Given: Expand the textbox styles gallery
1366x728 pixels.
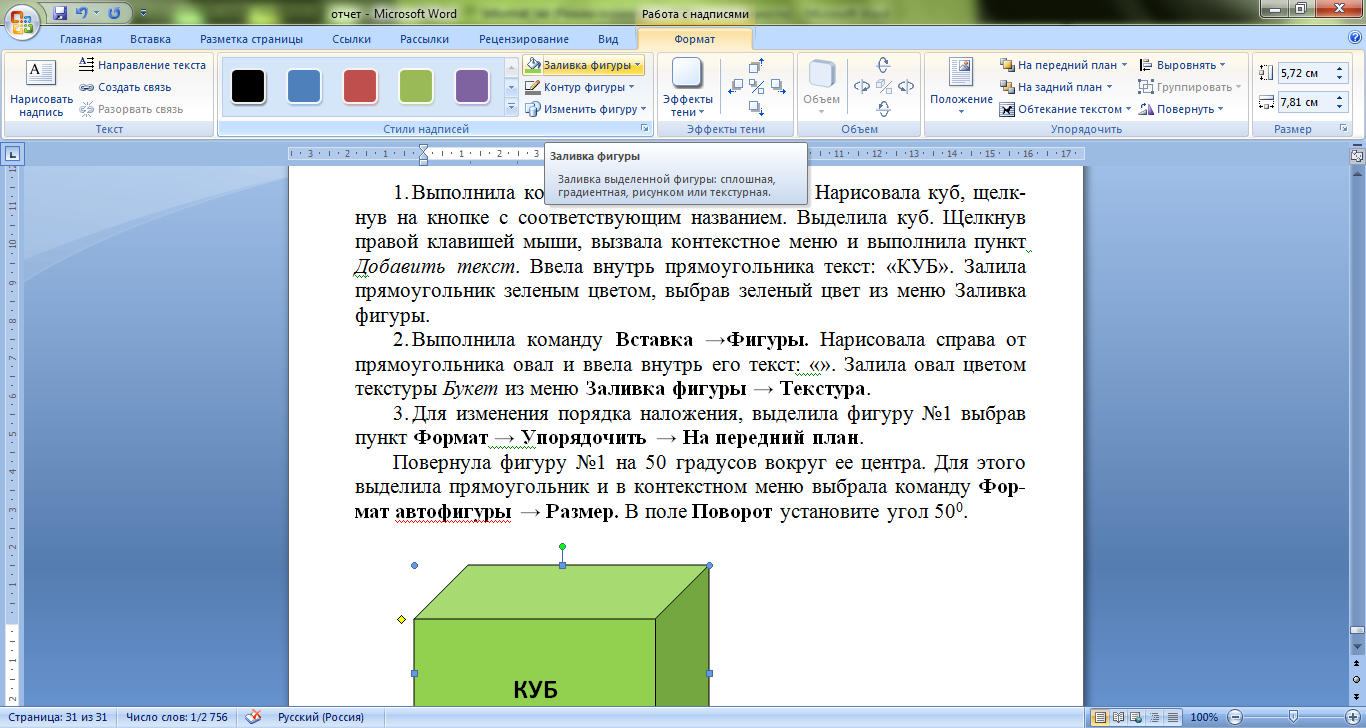Looking at the screenshot, I should click(x=511, y=107).
